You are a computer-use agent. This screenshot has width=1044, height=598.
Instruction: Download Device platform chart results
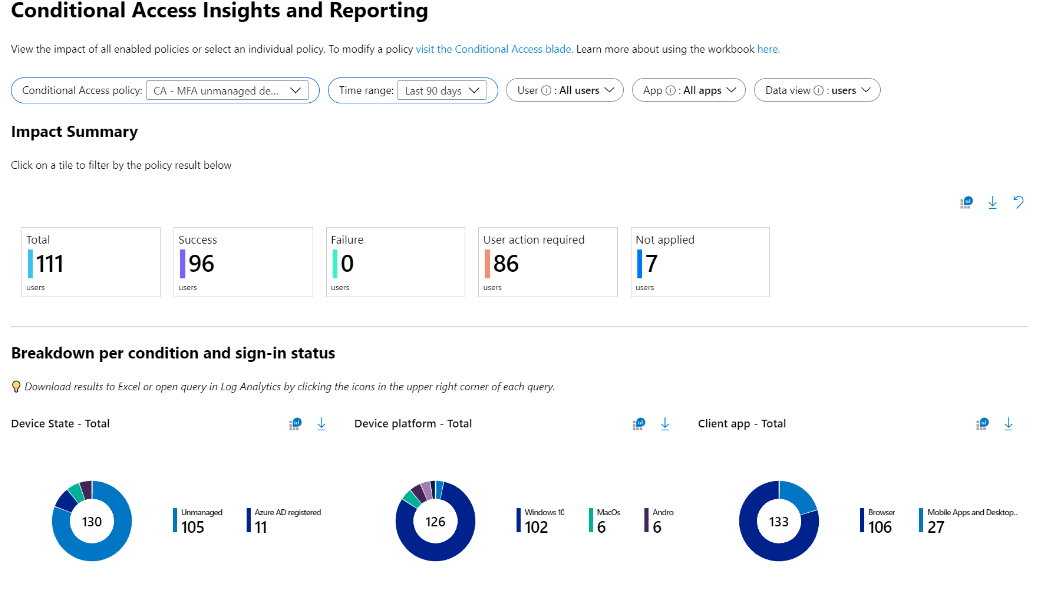pos(665,424)
